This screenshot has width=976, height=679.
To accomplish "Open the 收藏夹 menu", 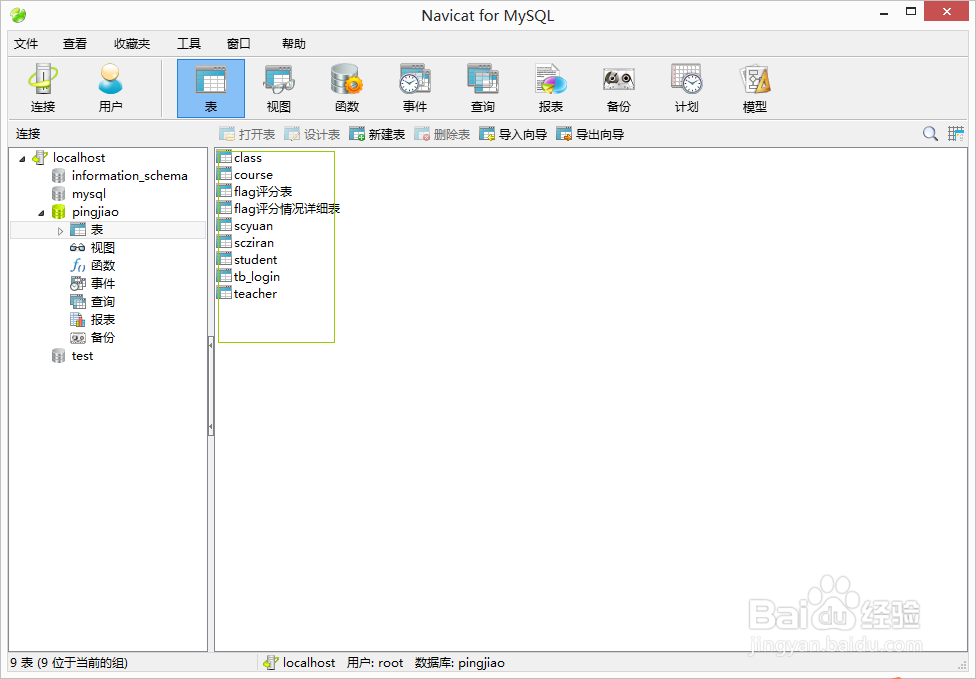I will (x=132, y=44).
